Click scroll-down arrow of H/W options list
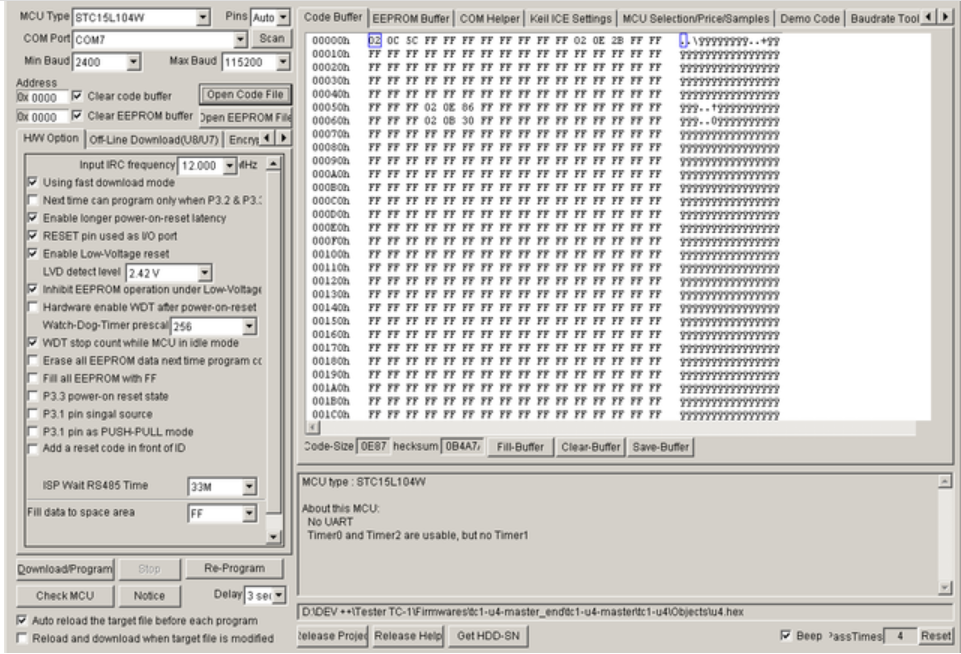The image size is (961, 654). click(x=273, y=537)
